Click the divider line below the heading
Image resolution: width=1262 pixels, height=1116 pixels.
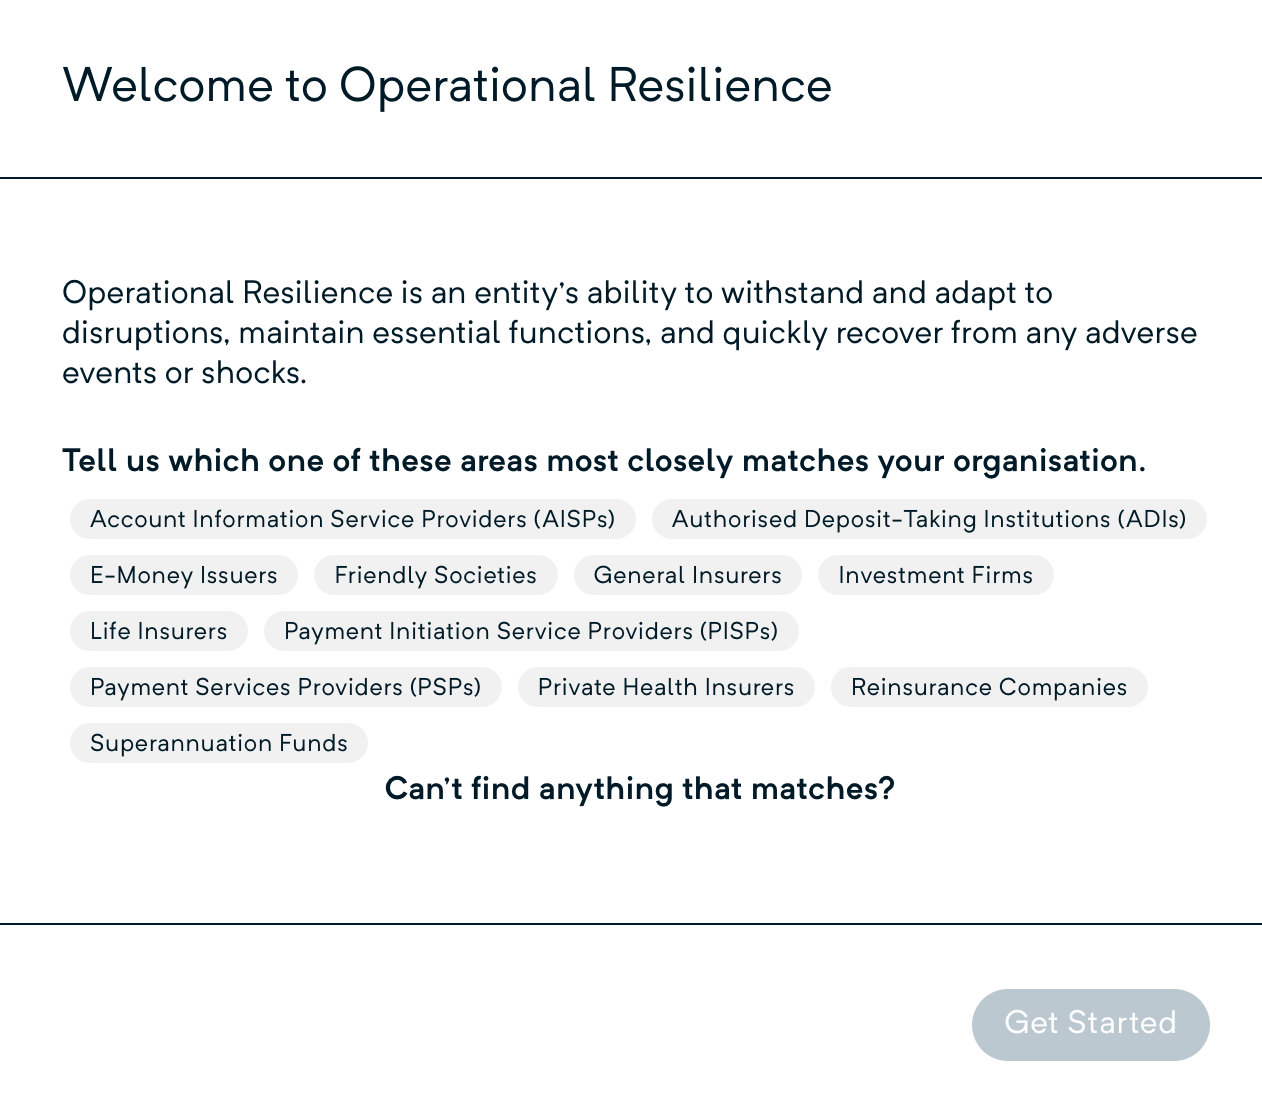pos(630,178)
